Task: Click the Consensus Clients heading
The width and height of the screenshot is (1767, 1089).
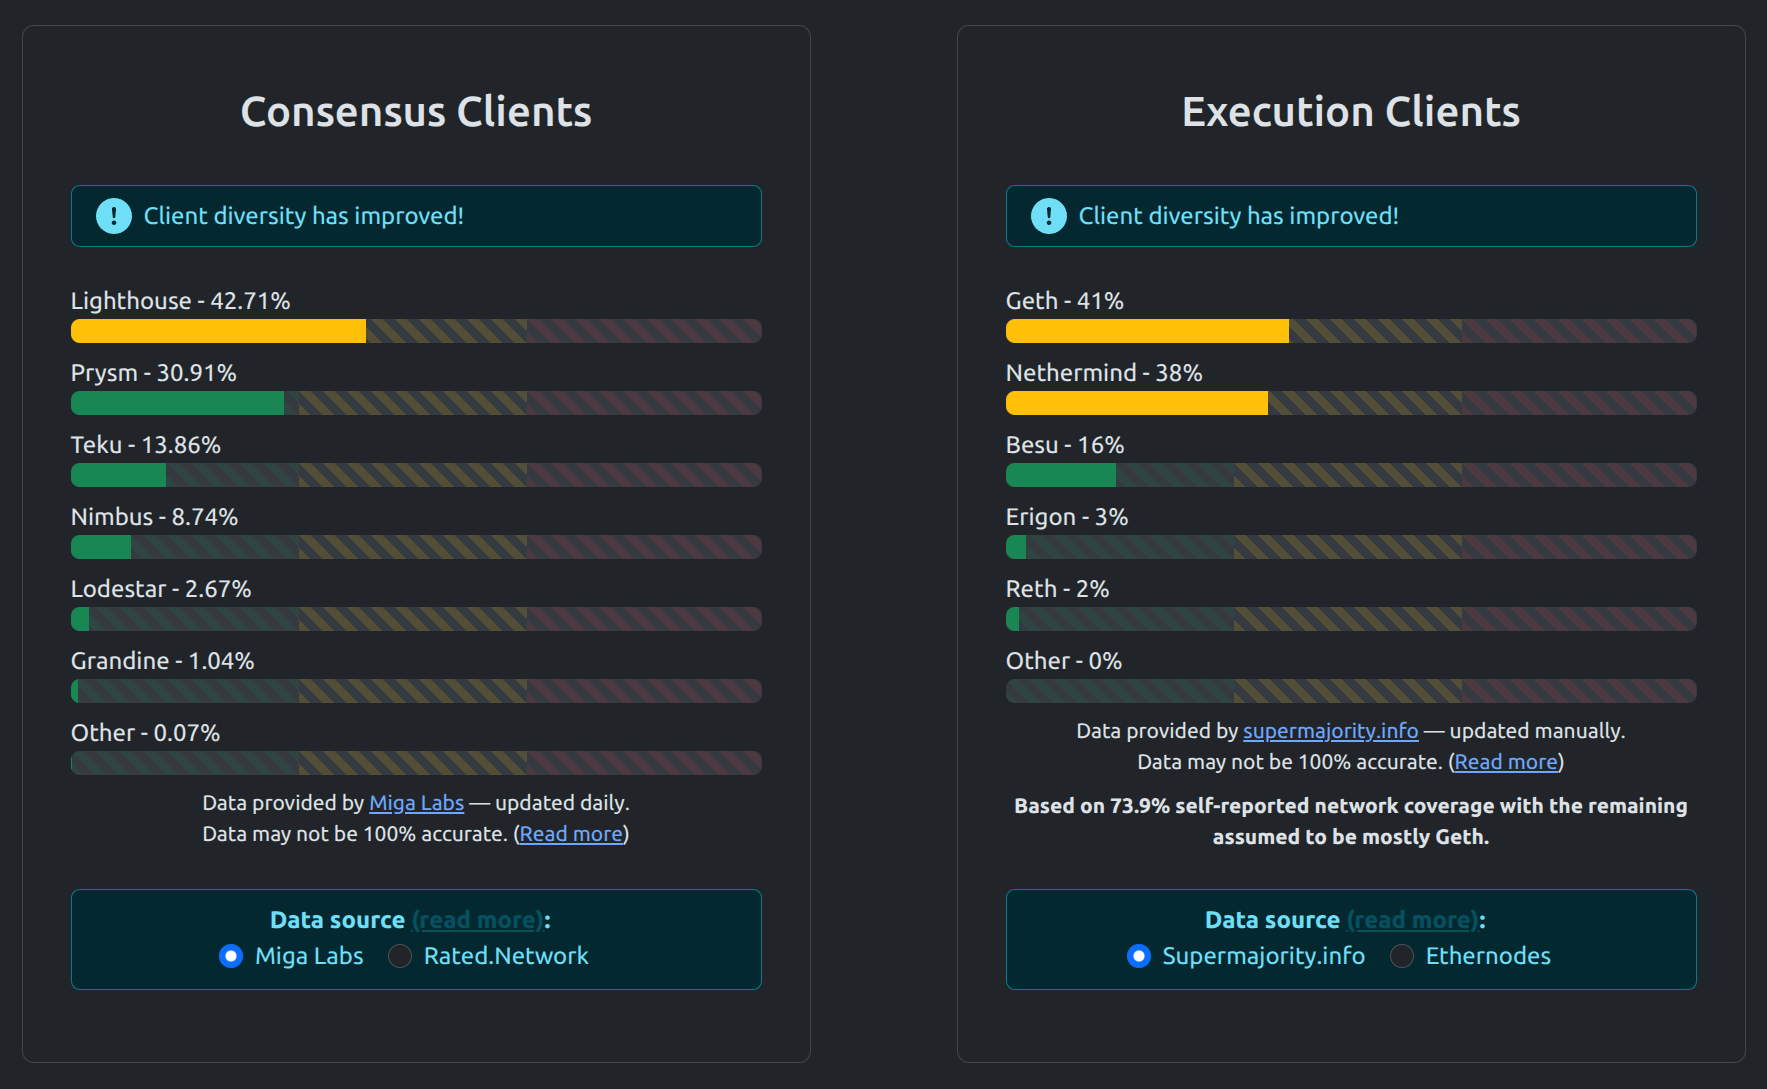Action: pos(416,112)
